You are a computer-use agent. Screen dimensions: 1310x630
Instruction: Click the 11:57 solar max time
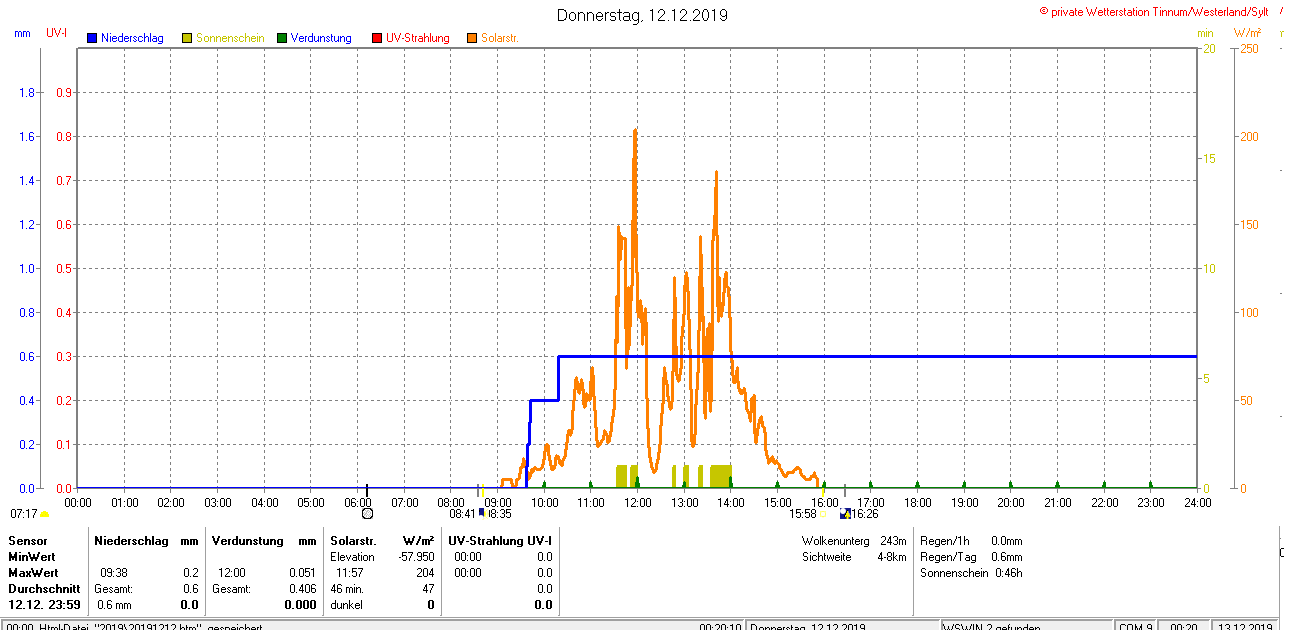[x=349, y=573]
